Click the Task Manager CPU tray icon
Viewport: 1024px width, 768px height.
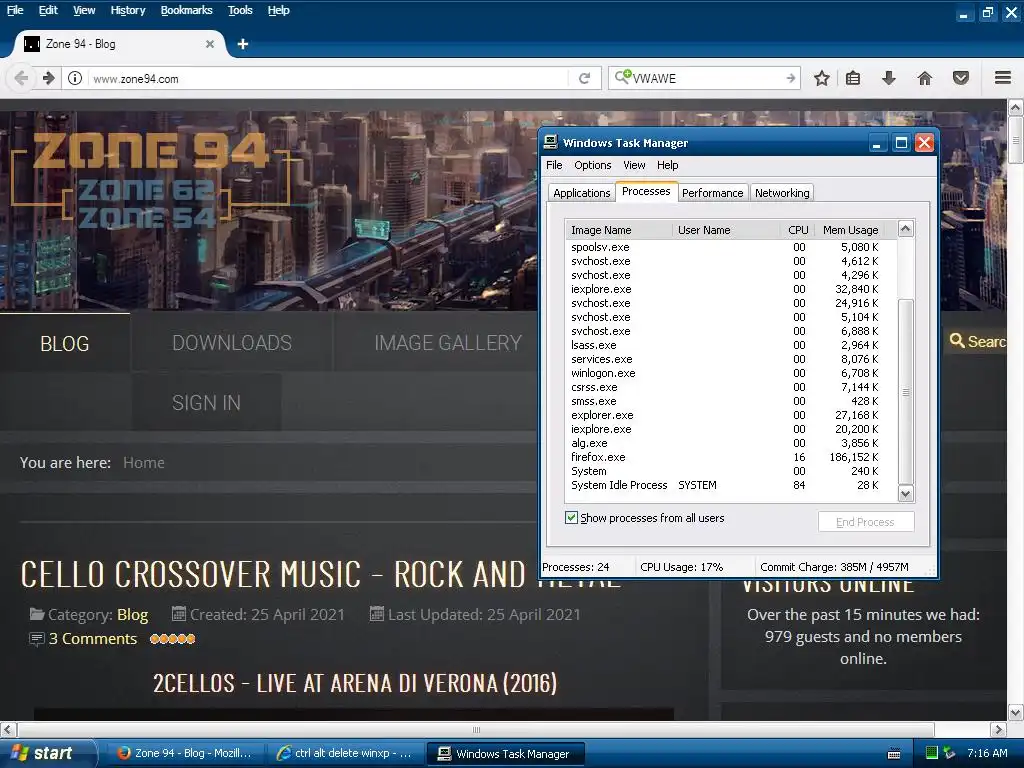(x=932, y=753)
